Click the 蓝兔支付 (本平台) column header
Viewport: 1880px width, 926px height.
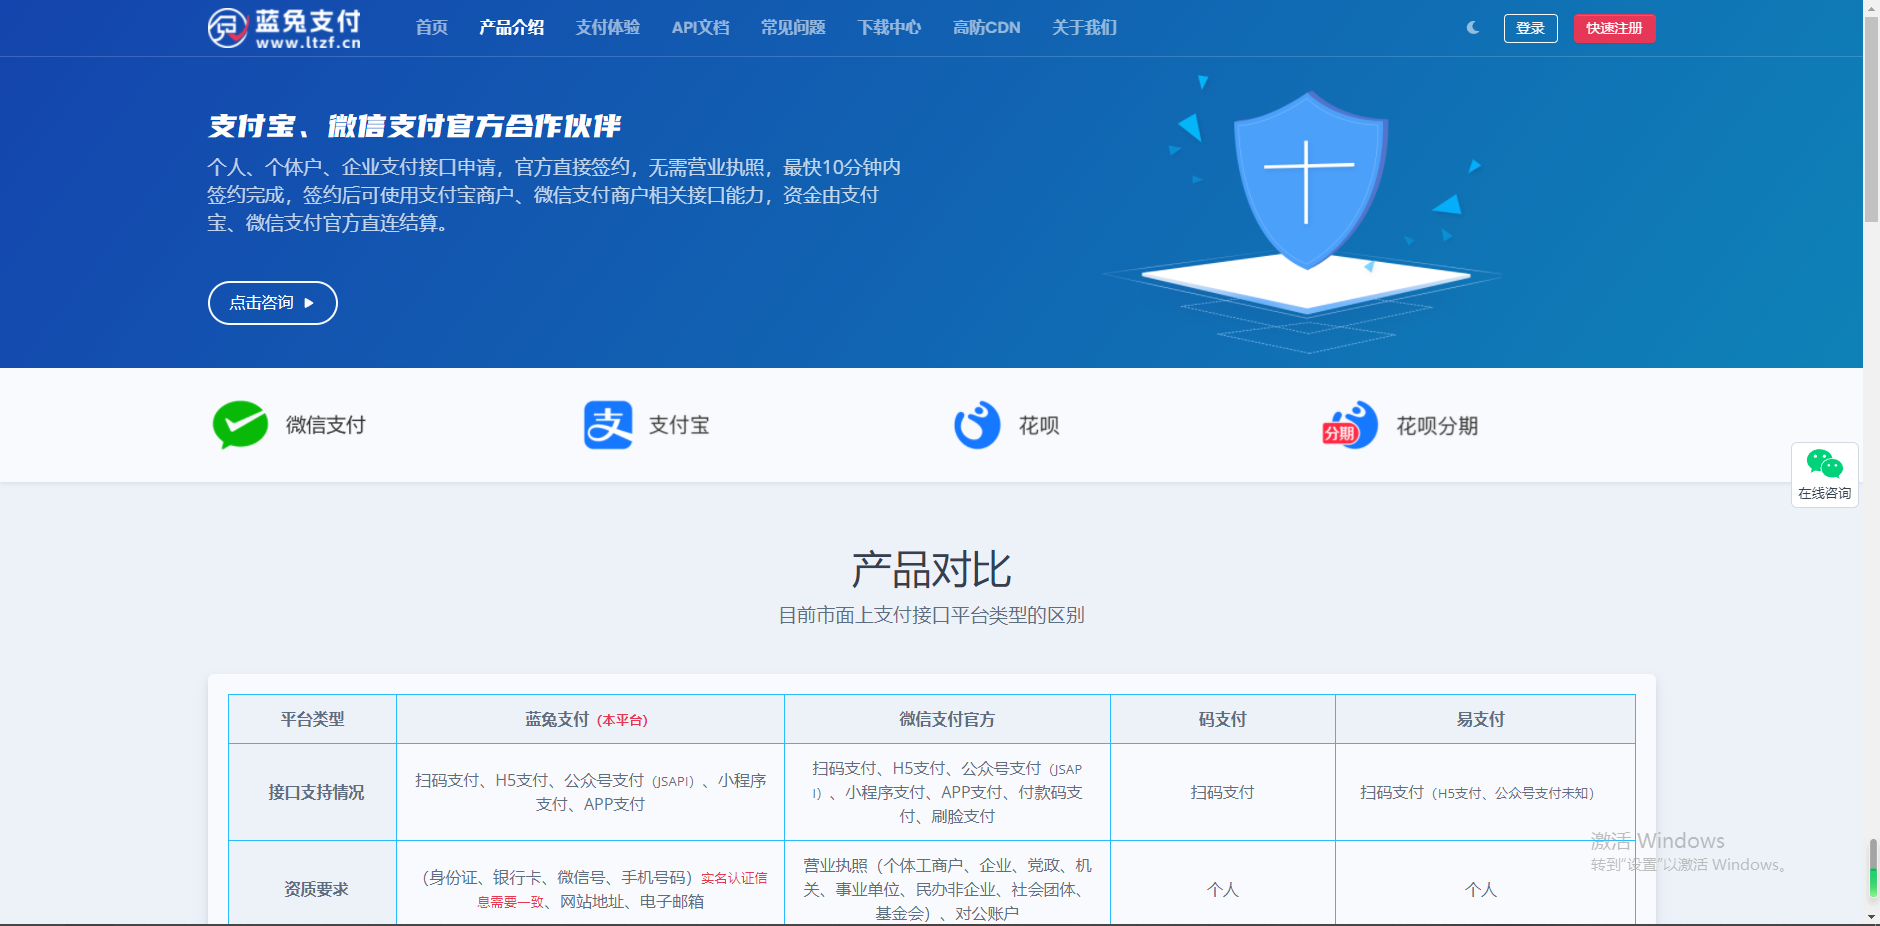pos(591,719)
